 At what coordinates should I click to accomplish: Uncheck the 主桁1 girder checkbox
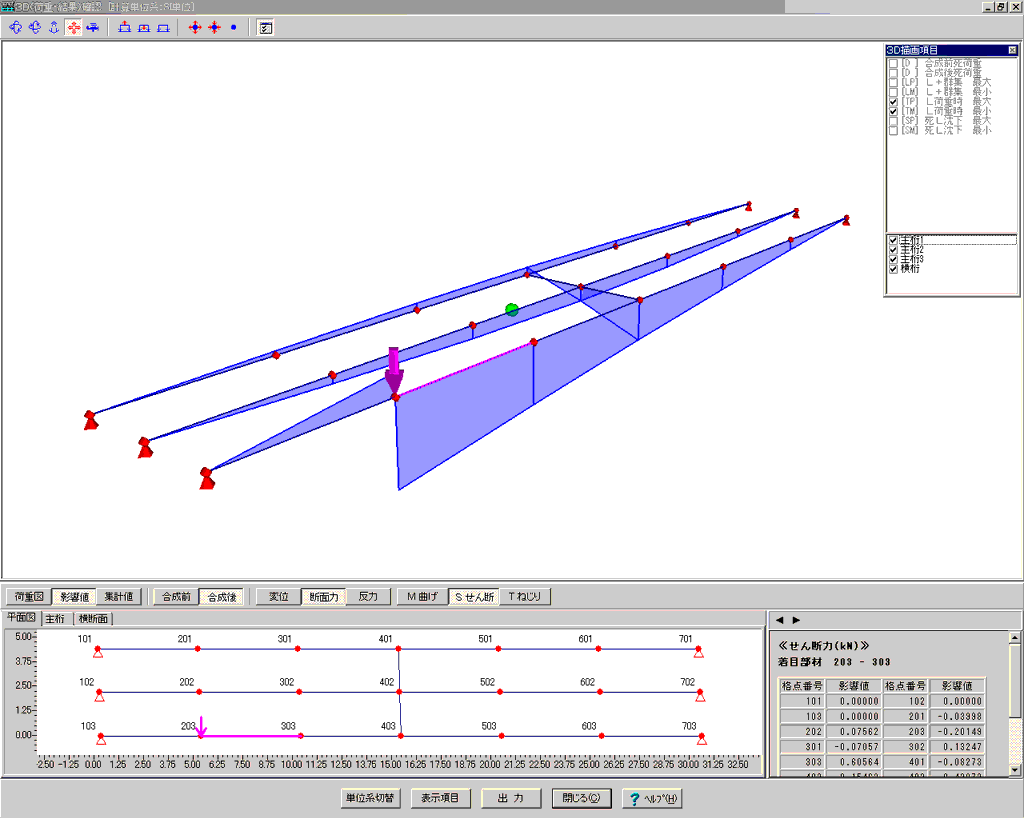coord(893,240)
